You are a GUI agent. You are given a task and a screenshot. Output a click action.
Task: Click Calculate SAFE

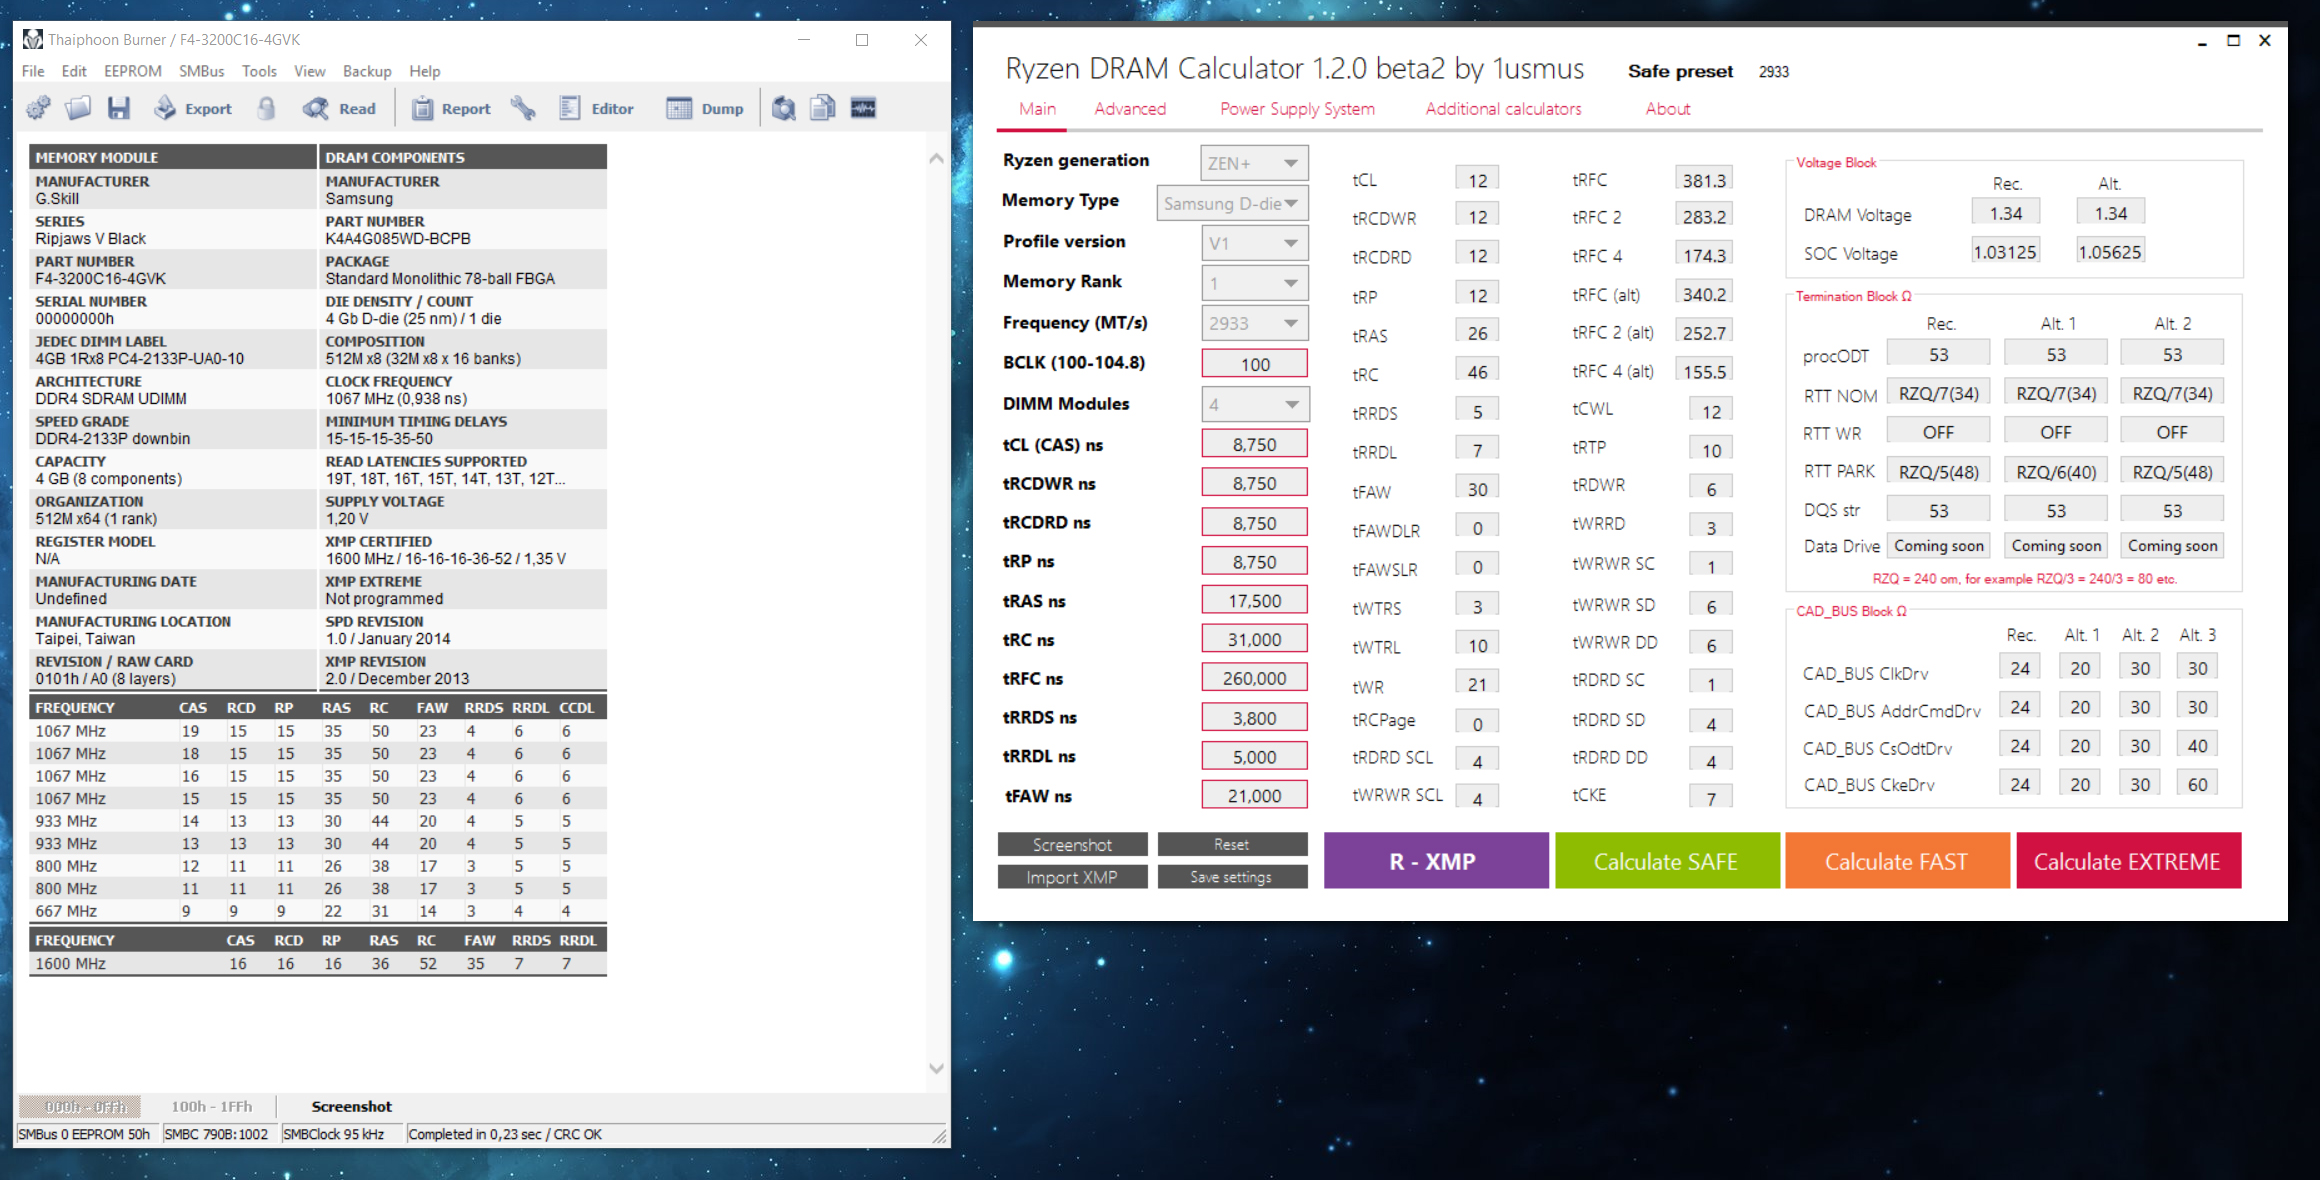[x=1667, y=860]
